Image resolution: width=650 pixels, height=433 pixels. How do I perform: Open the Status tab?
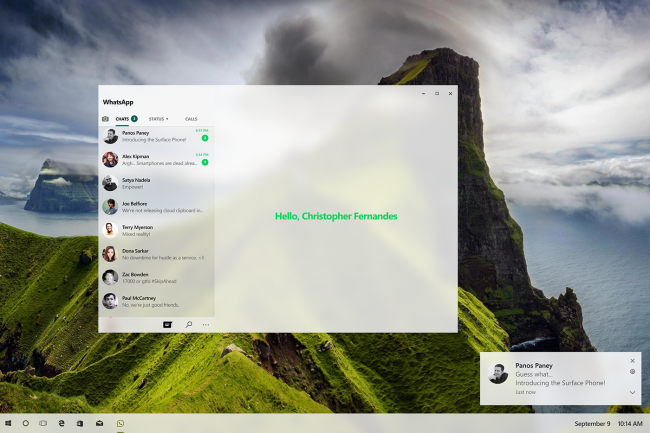point(156,119)
